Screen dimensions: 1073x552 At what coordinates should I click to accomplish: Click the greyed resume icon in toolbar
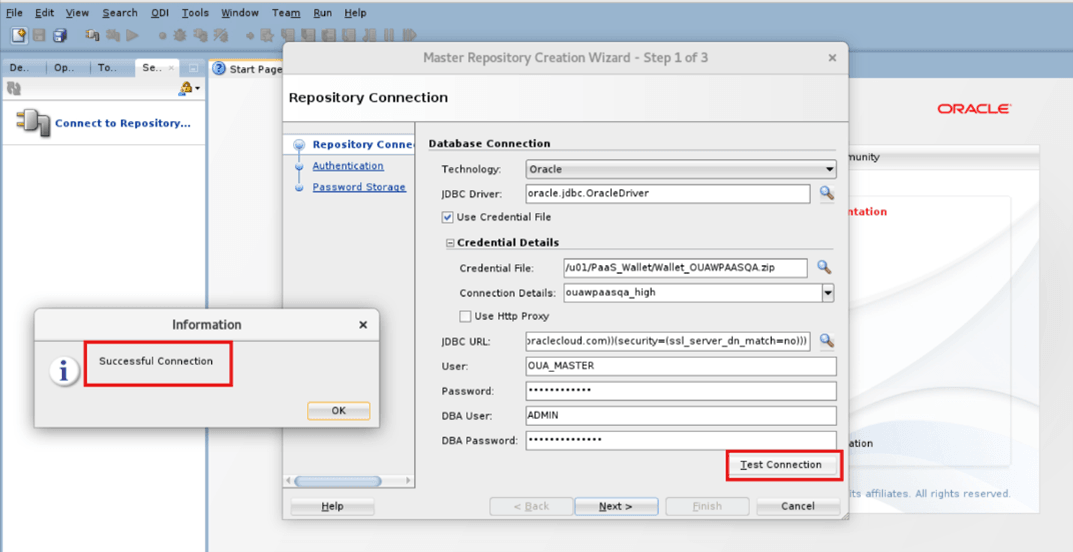409,34
